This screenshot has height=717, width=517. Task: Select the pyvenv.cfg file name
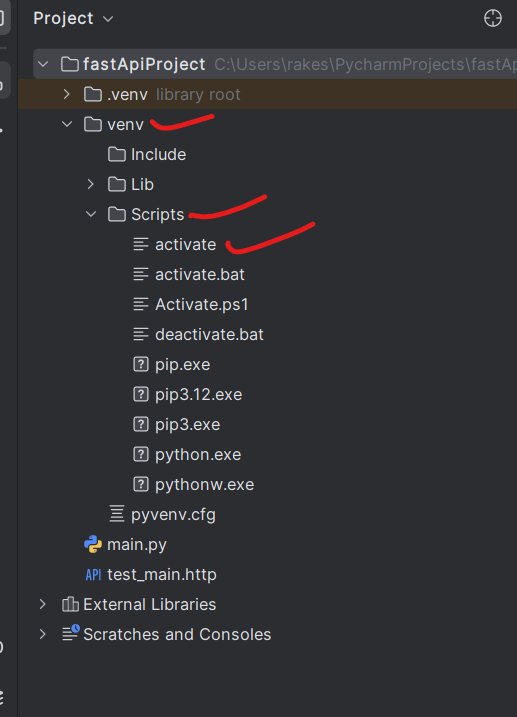click(x=173, y=515)
